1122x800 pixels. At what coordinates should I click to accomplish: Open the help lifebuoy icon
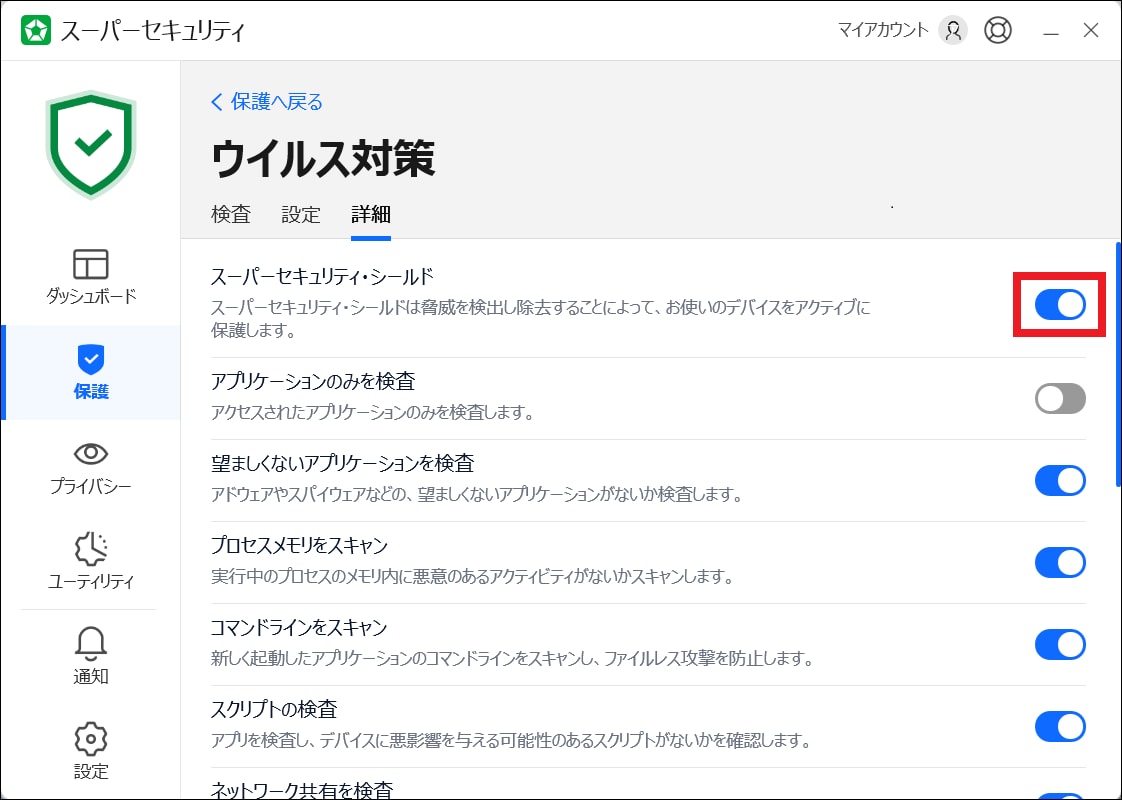pyautogui.click(x=997, y=30)
